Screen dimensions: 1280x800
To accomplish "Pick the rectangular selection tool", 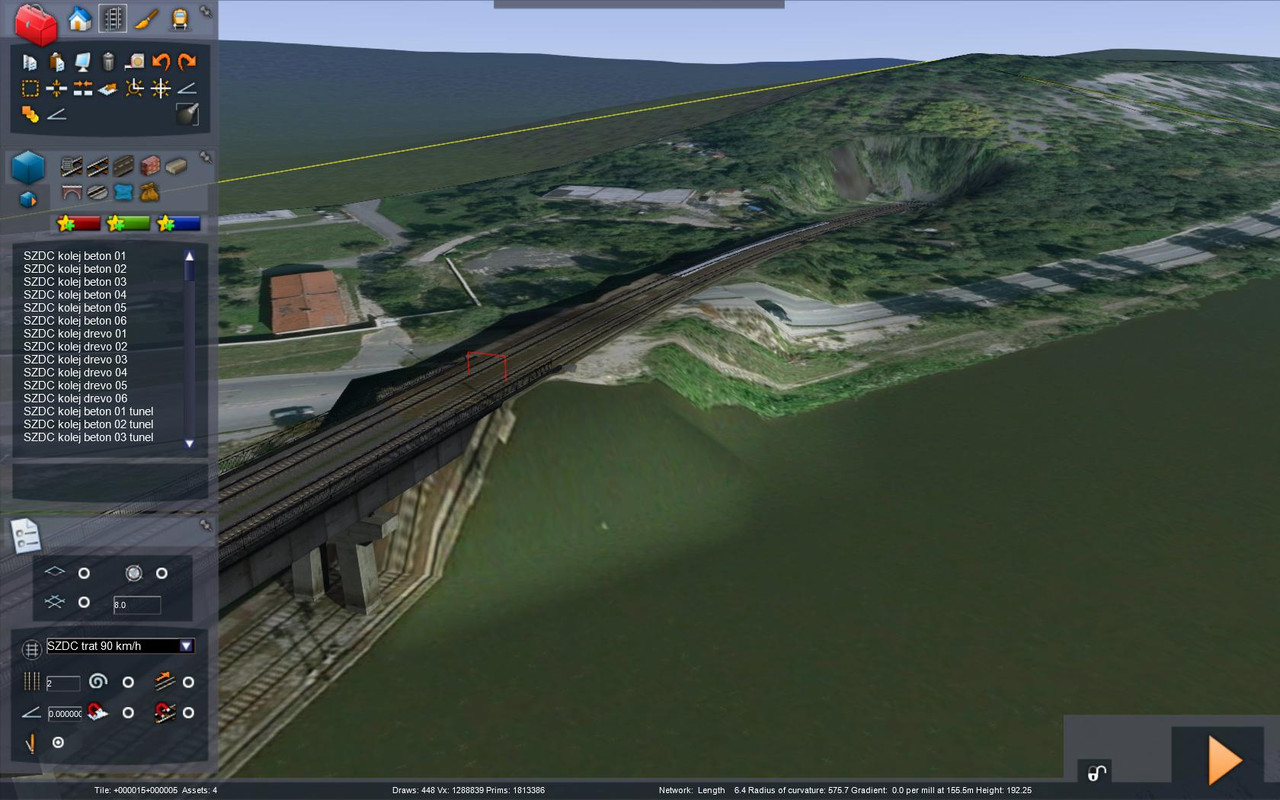I will [x=28, y=87].
